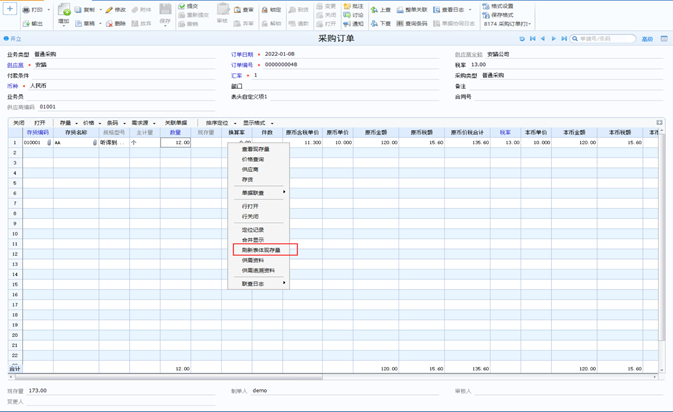Click the 复制 copy toolbar icon
The width and height of the screenshot is (673, 412).
tap(85, 10)
